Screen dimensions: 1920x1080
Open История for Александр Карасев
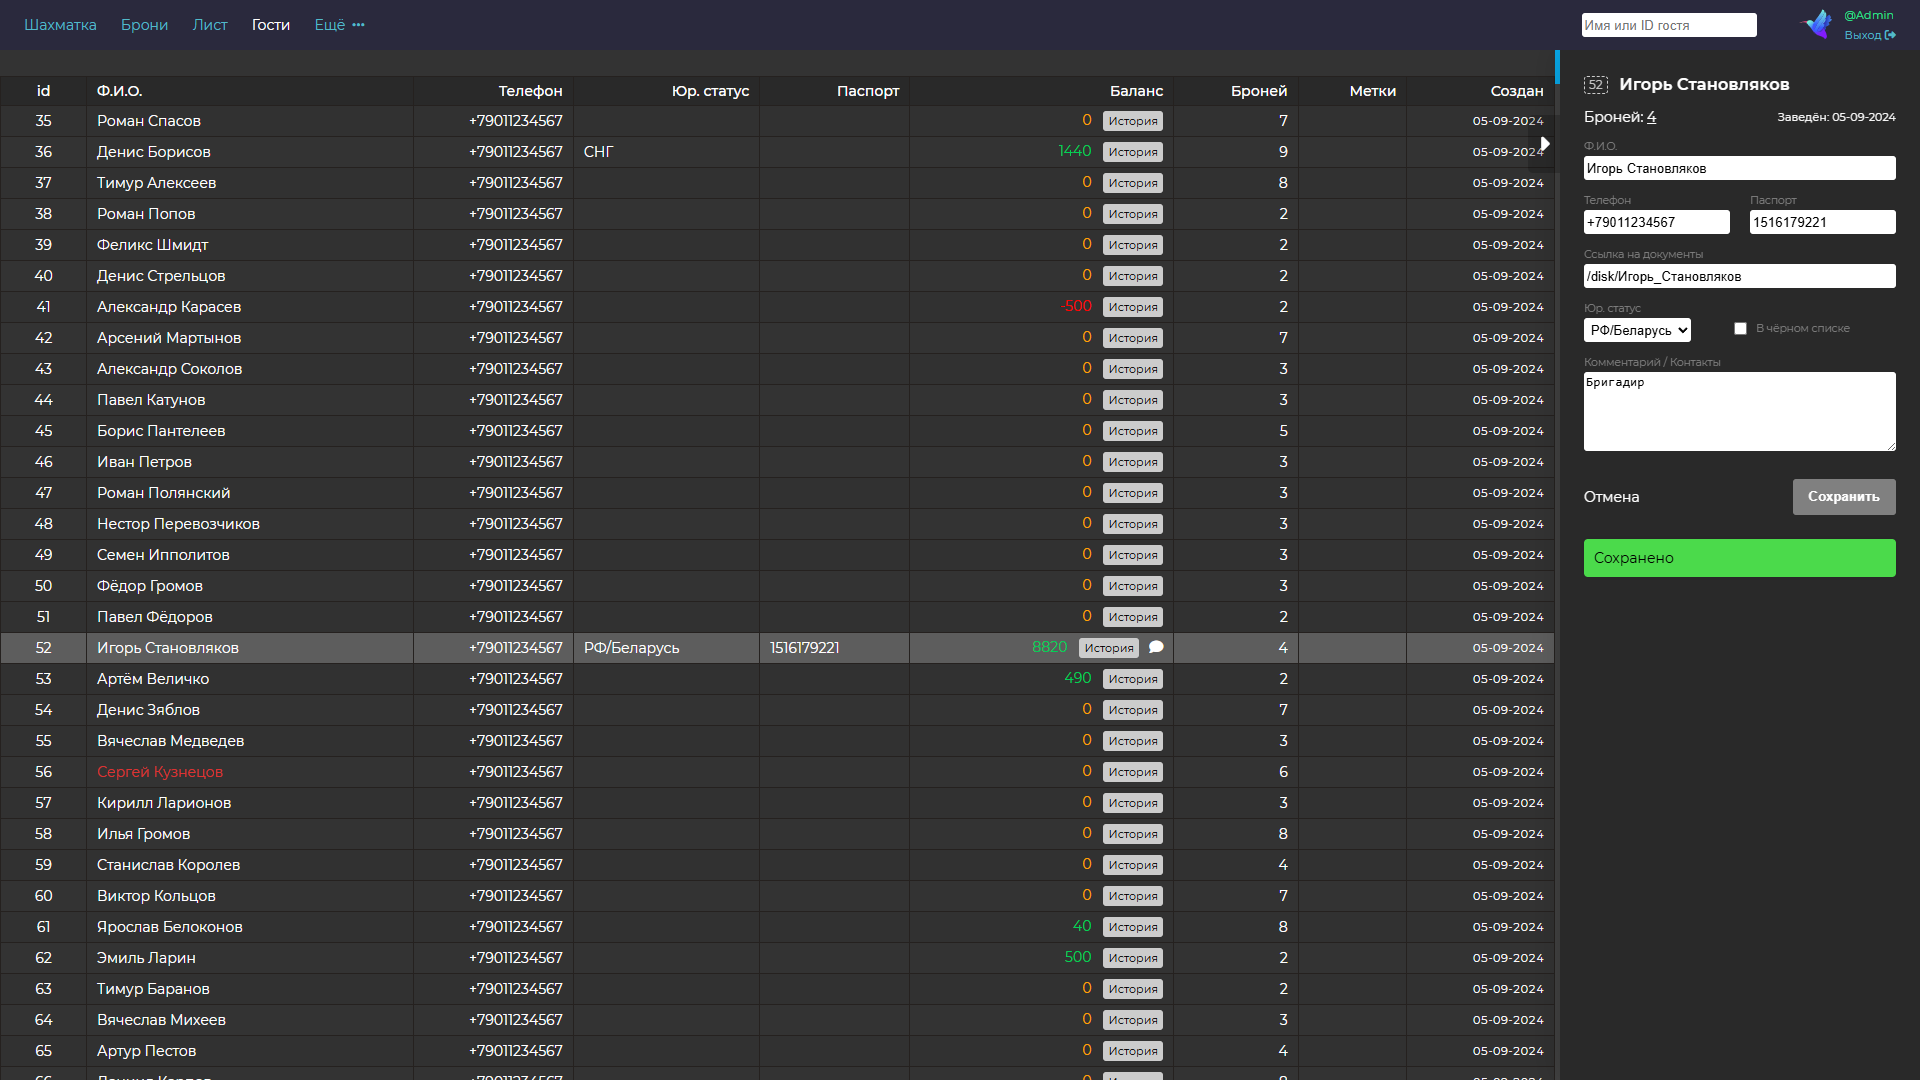[x=1133, y=307]
